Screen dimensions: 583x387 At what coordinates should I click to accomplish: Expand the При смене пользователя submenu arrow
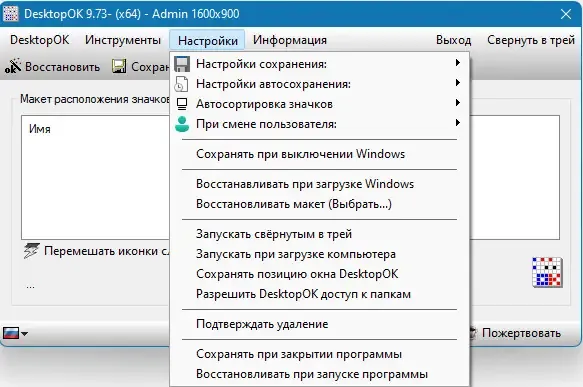coord(458,123)
